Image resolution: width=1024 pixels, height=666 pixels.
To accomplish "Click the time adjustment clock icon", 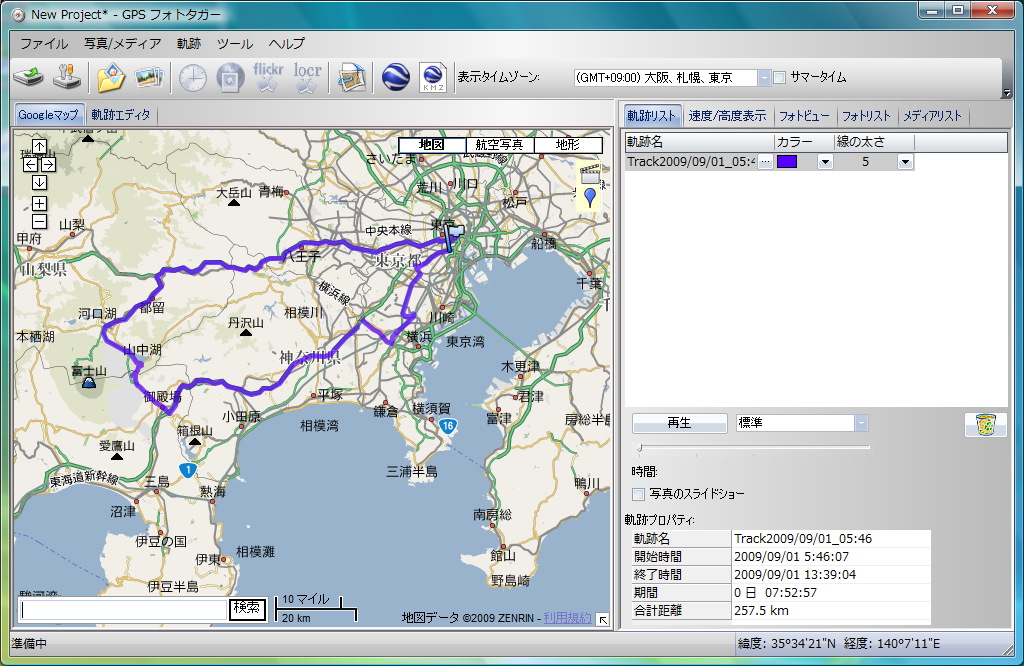I will coord(192,77).
